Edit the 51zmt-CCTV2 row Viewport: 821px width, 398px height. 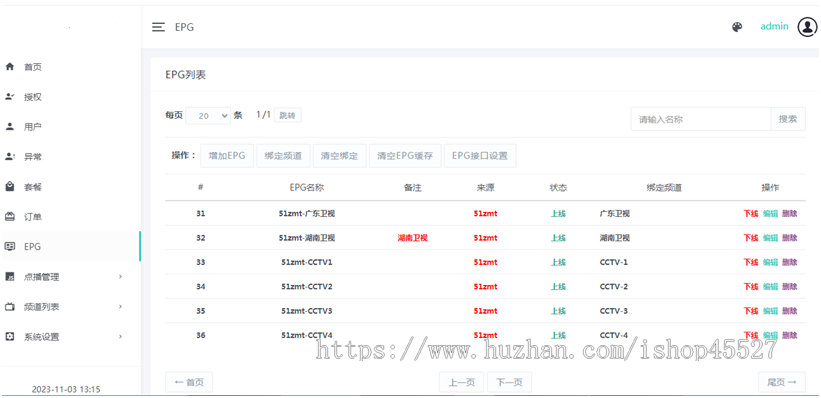coord(770,286)
